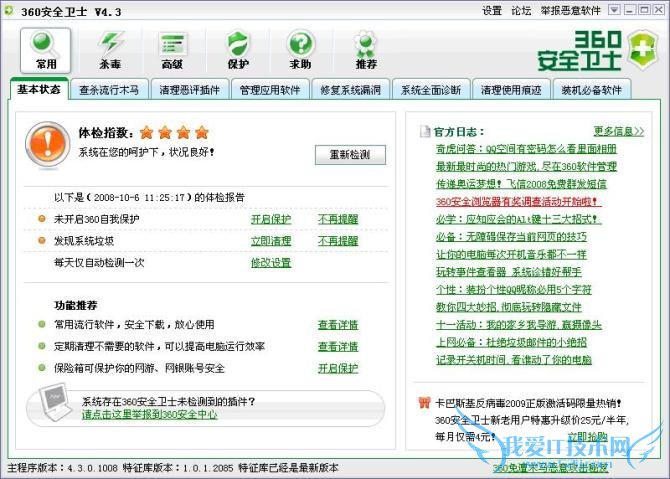Open the 保护 shield toolbar icon
This screenshot has width=670, height=479.
coord(237,48)
